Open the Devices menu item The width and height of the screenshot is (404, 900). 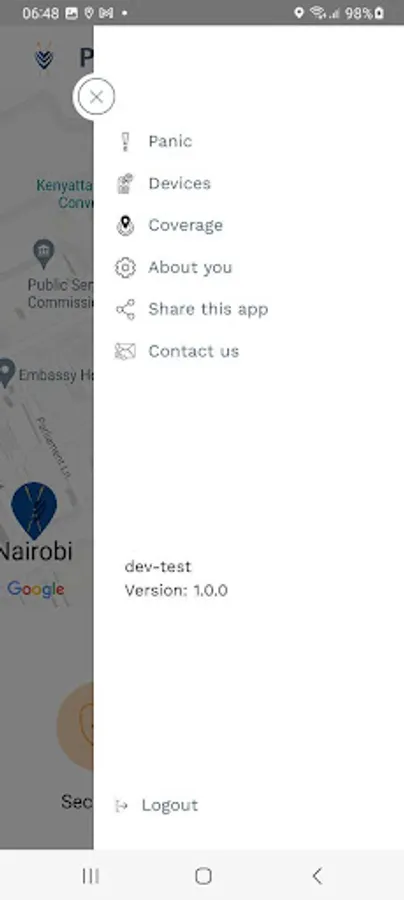180,184
